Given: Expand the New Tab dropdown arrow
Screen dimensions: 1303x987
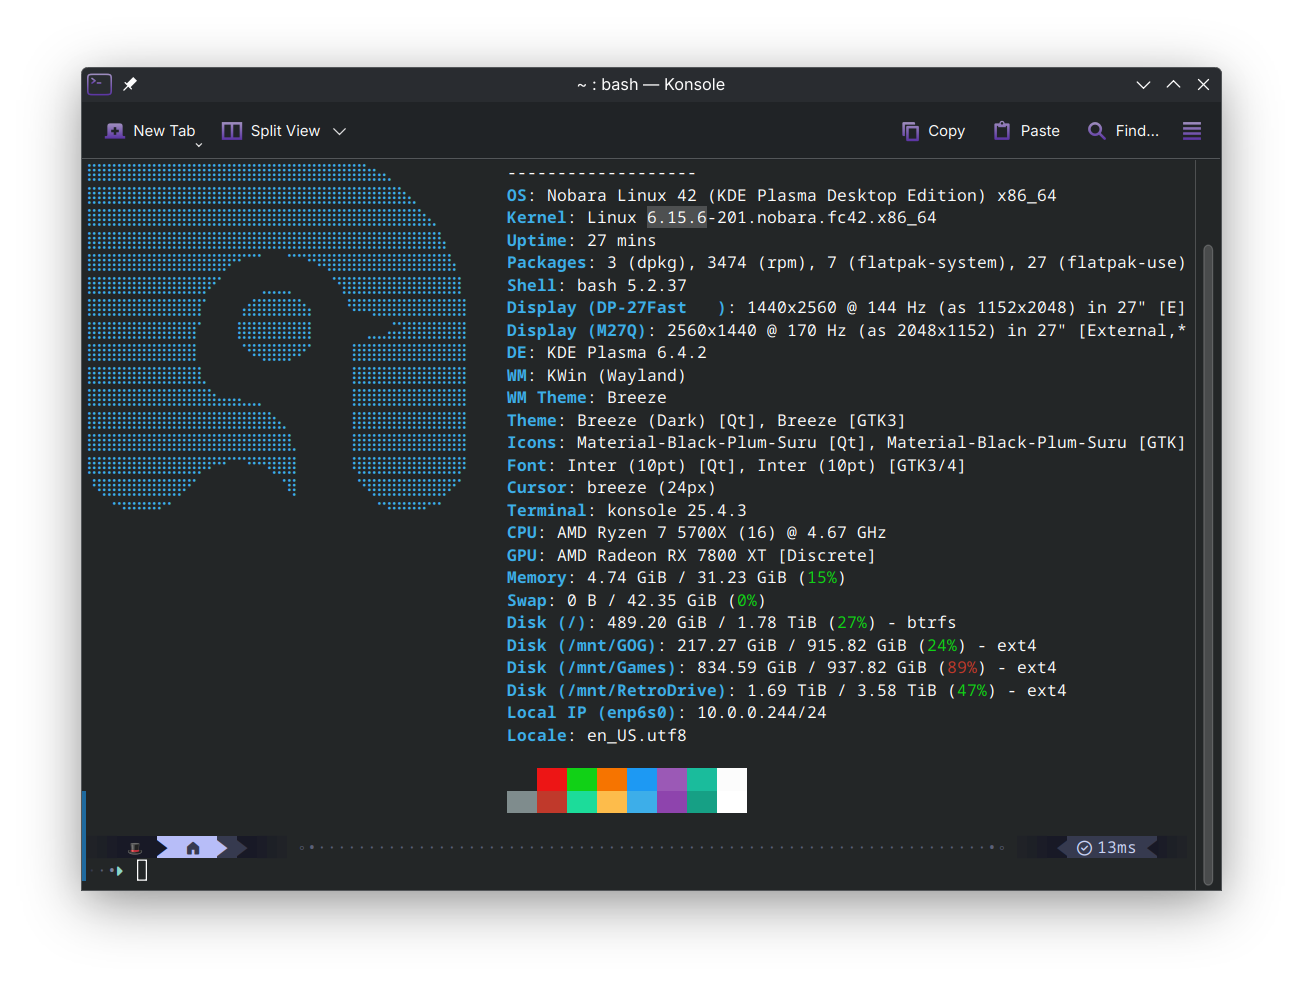Looking at the screenshot, I should coord(199,145).
